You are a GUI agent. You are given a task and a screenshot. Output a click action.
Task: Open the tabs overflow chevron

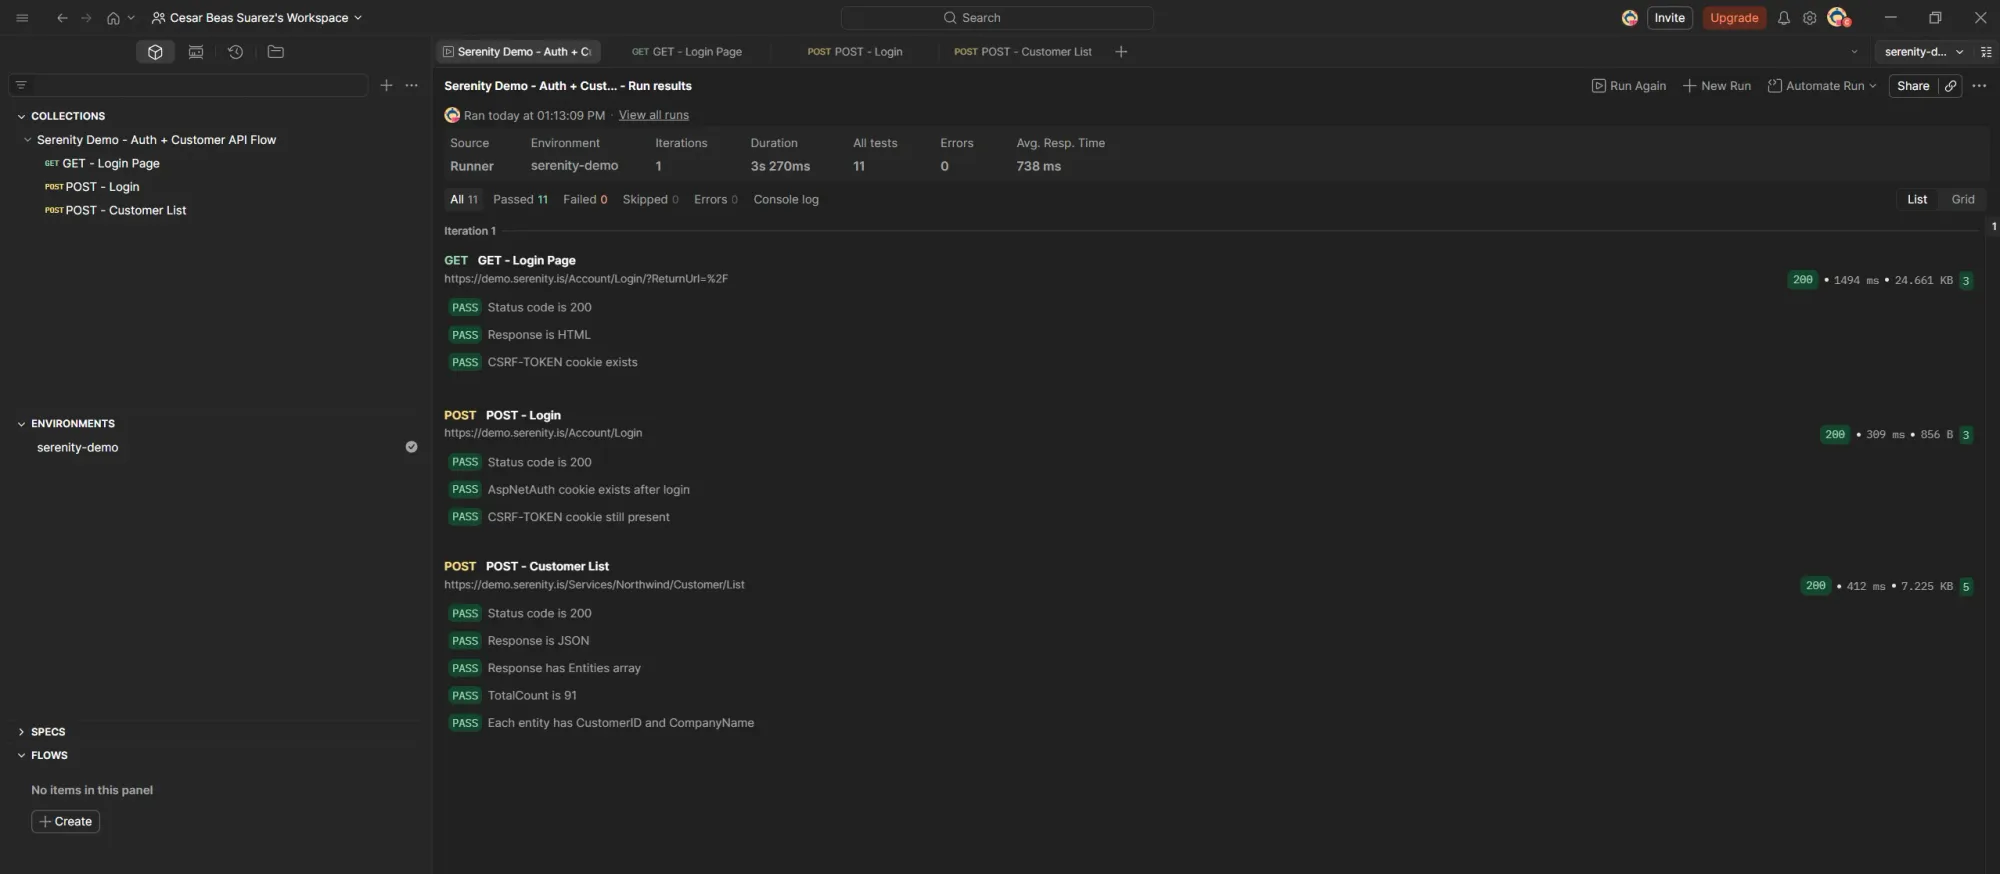click(x=1854, y=52)
